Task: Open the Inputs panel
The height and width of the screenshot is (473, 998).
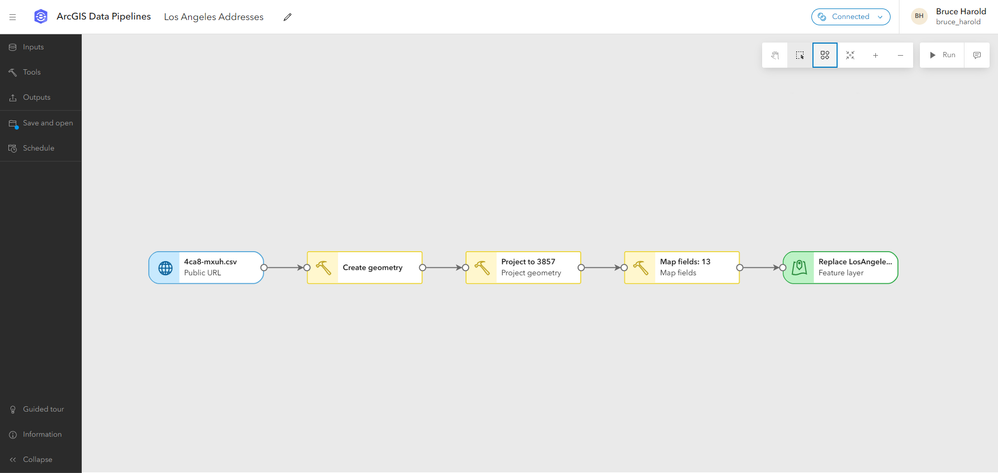Action: tap(41, 47)
